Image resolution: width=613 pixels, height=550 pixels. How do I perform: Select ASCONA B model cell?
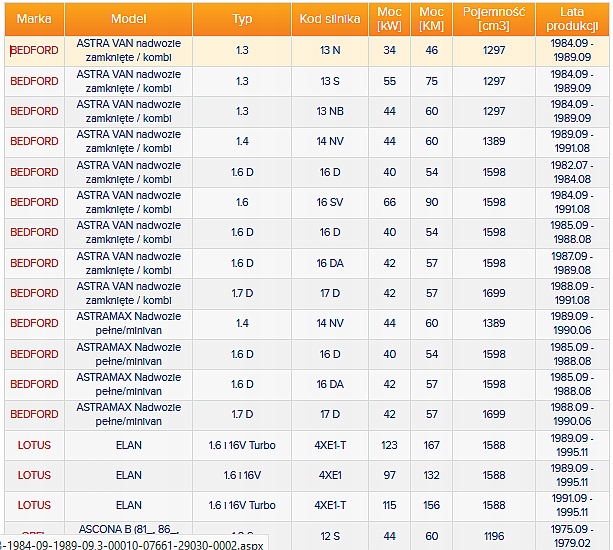[x=129, y=530]
